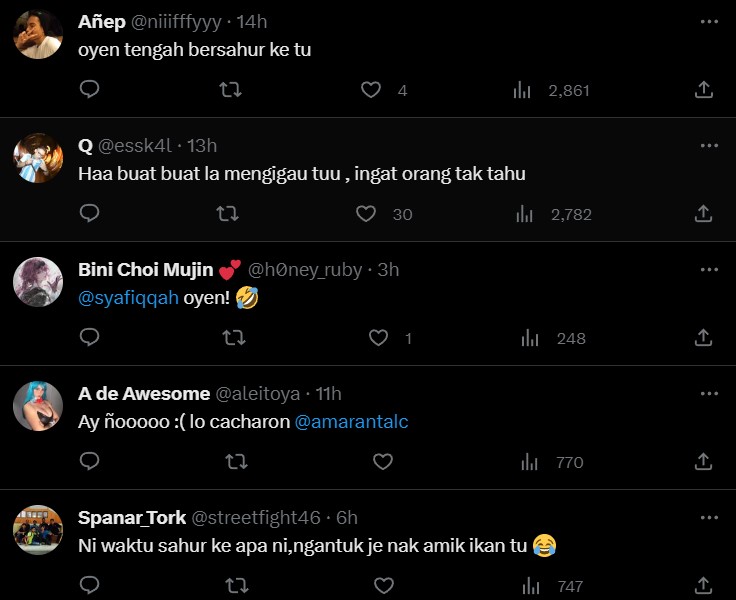Reply to Añep's tweet

(89, 90)
